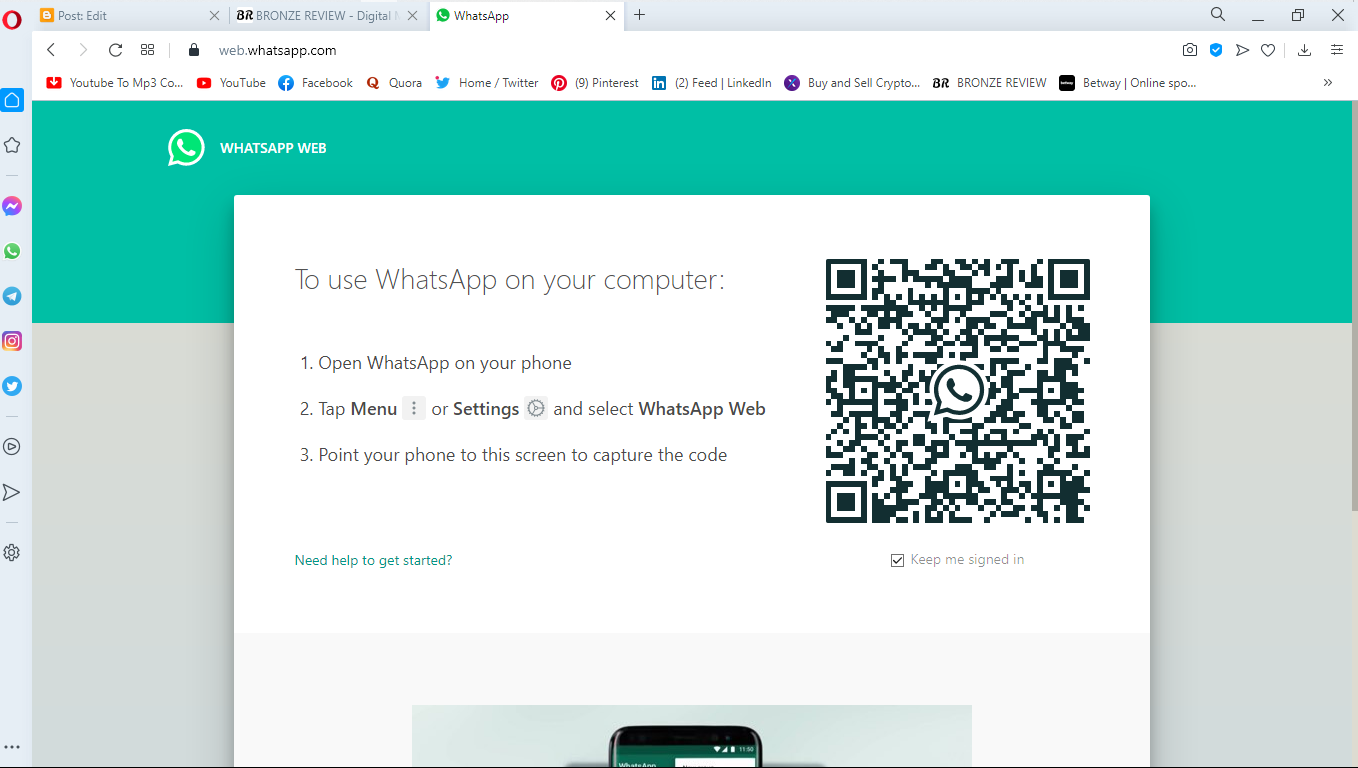Image resolution: width=1358 pixels, height=768 pixels.
Task: Go forward to the next page
Action: coord(83,50)
